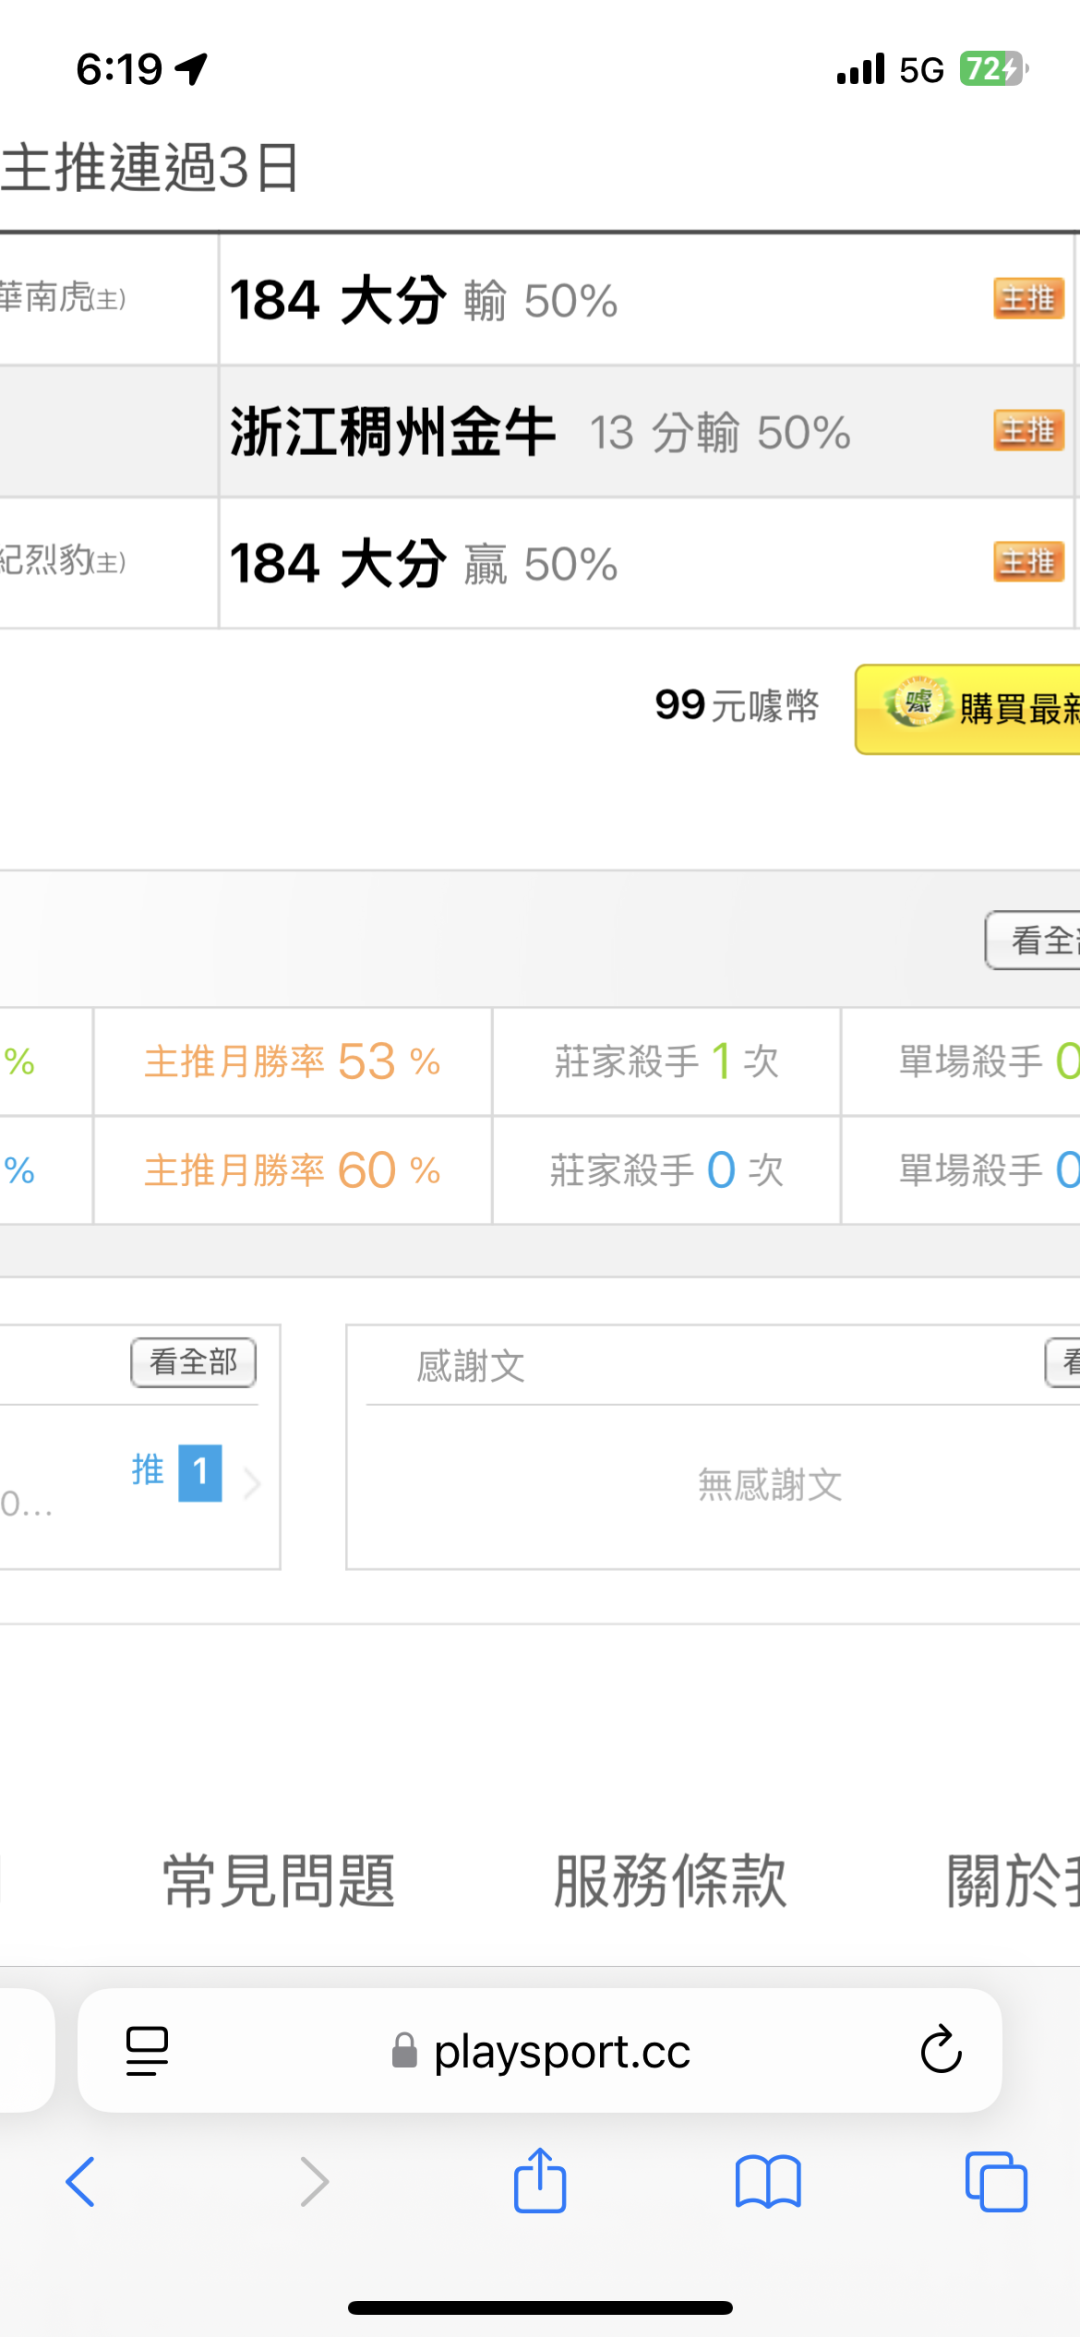
Task: Select the blue page 1 box
Action: pyautogui.click(x=200, y=1472)
